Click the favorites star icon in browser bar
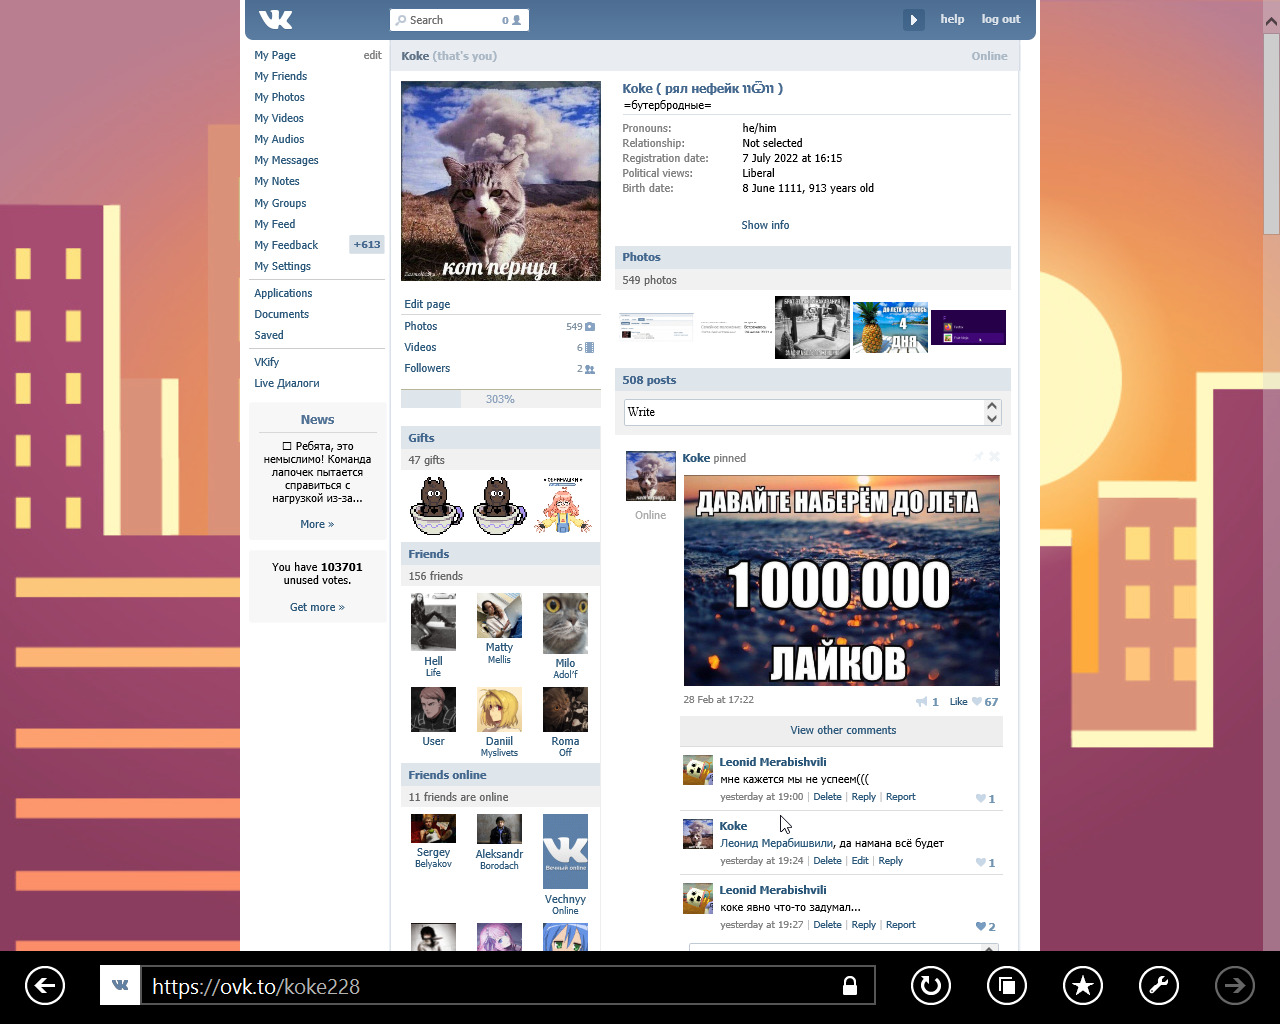Image resolution: width=1280 pixels, height=1024 pixels. (1082, 986)
